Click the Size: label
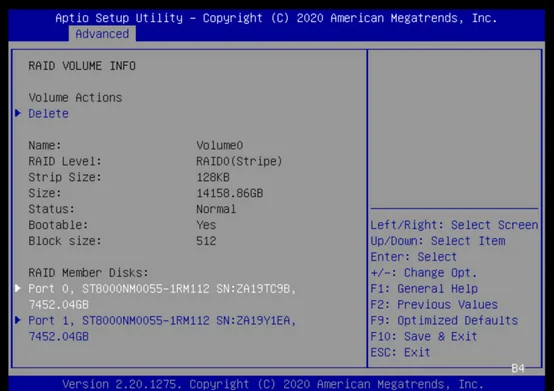Viewport: 554px width, 391px height. point(45,193)
